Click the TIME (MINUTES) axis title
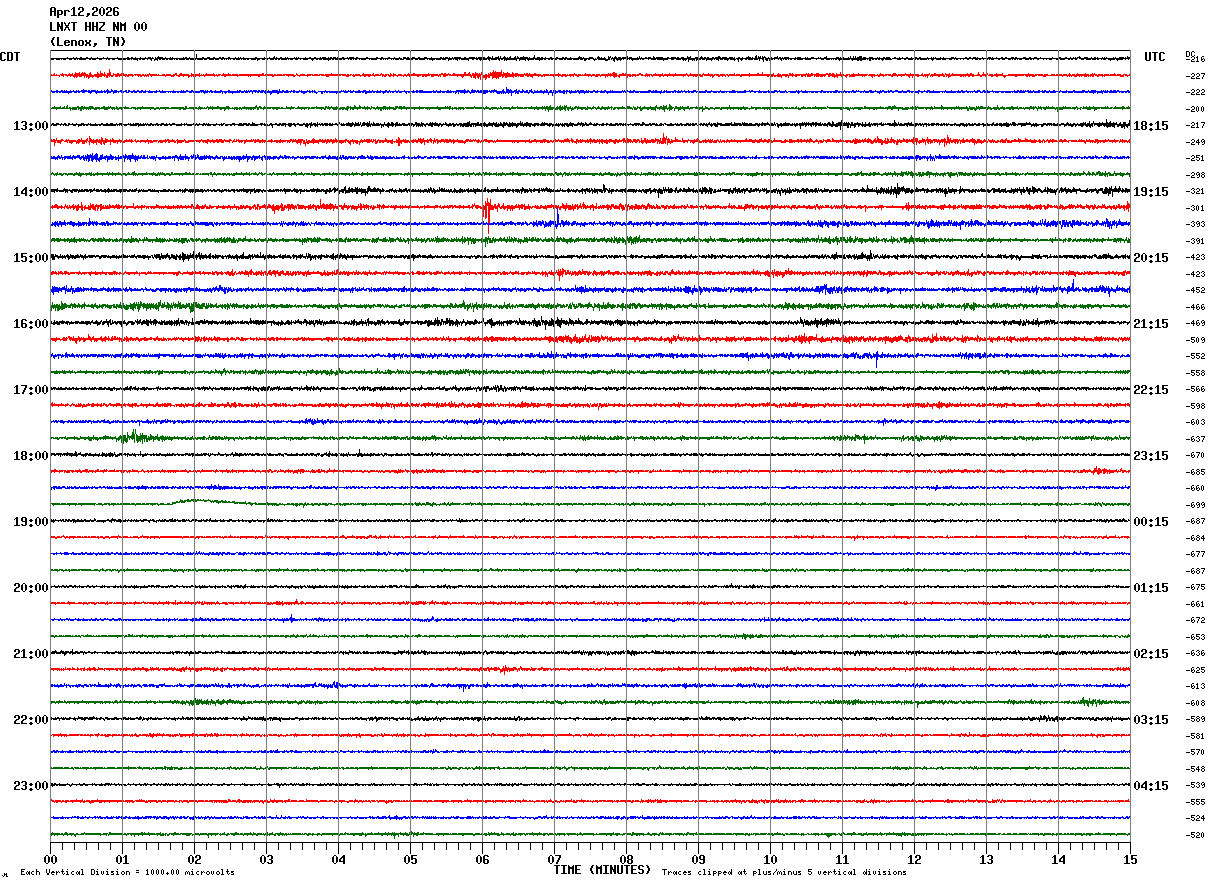The image size is (1210, 886). tap(602, 870)
